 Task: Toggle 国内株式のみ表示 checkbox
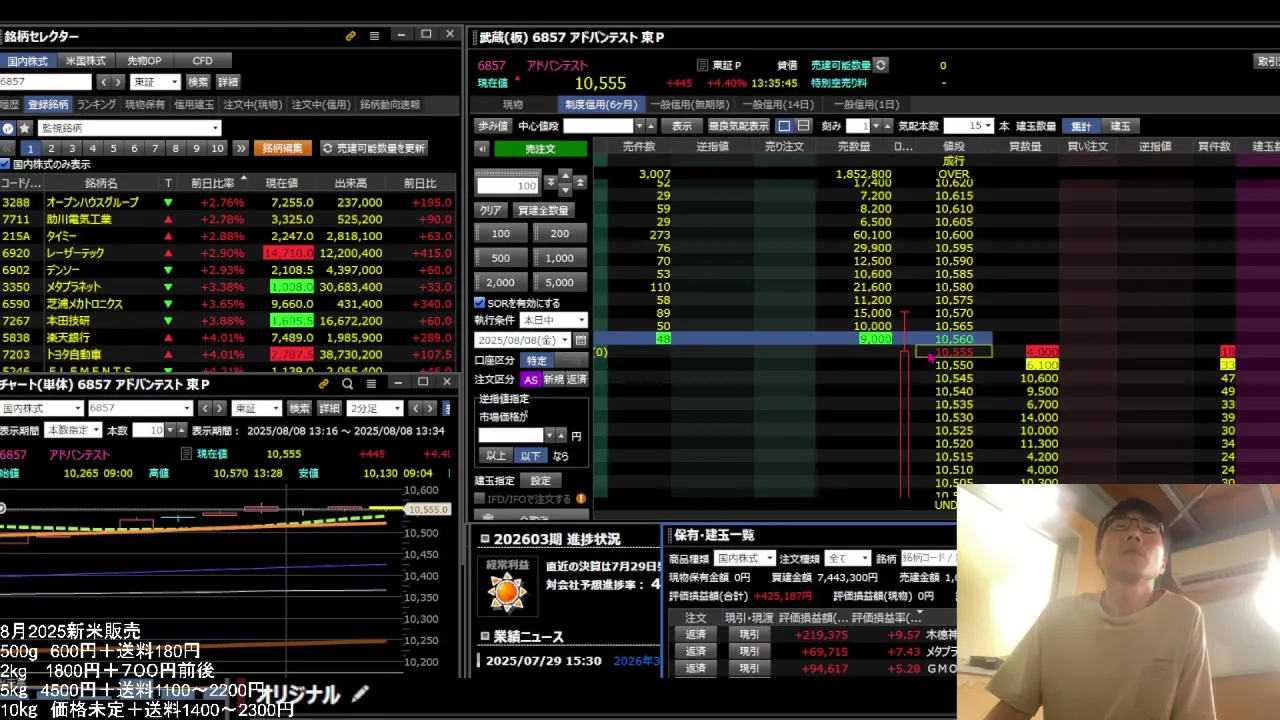point(5,164)
